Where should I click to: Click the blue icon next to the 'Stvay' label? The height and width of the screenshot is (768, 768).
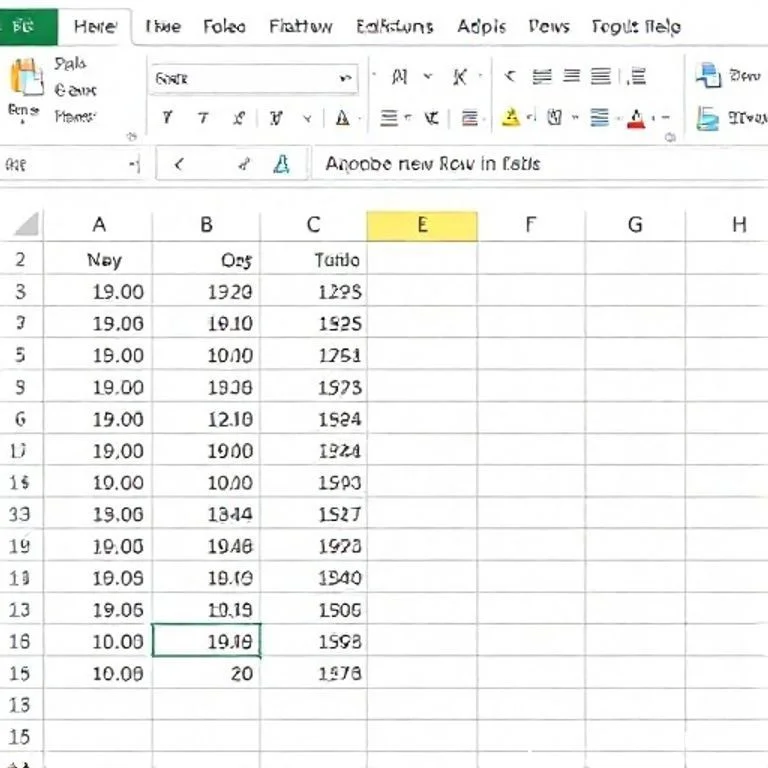tap(708, 118)
